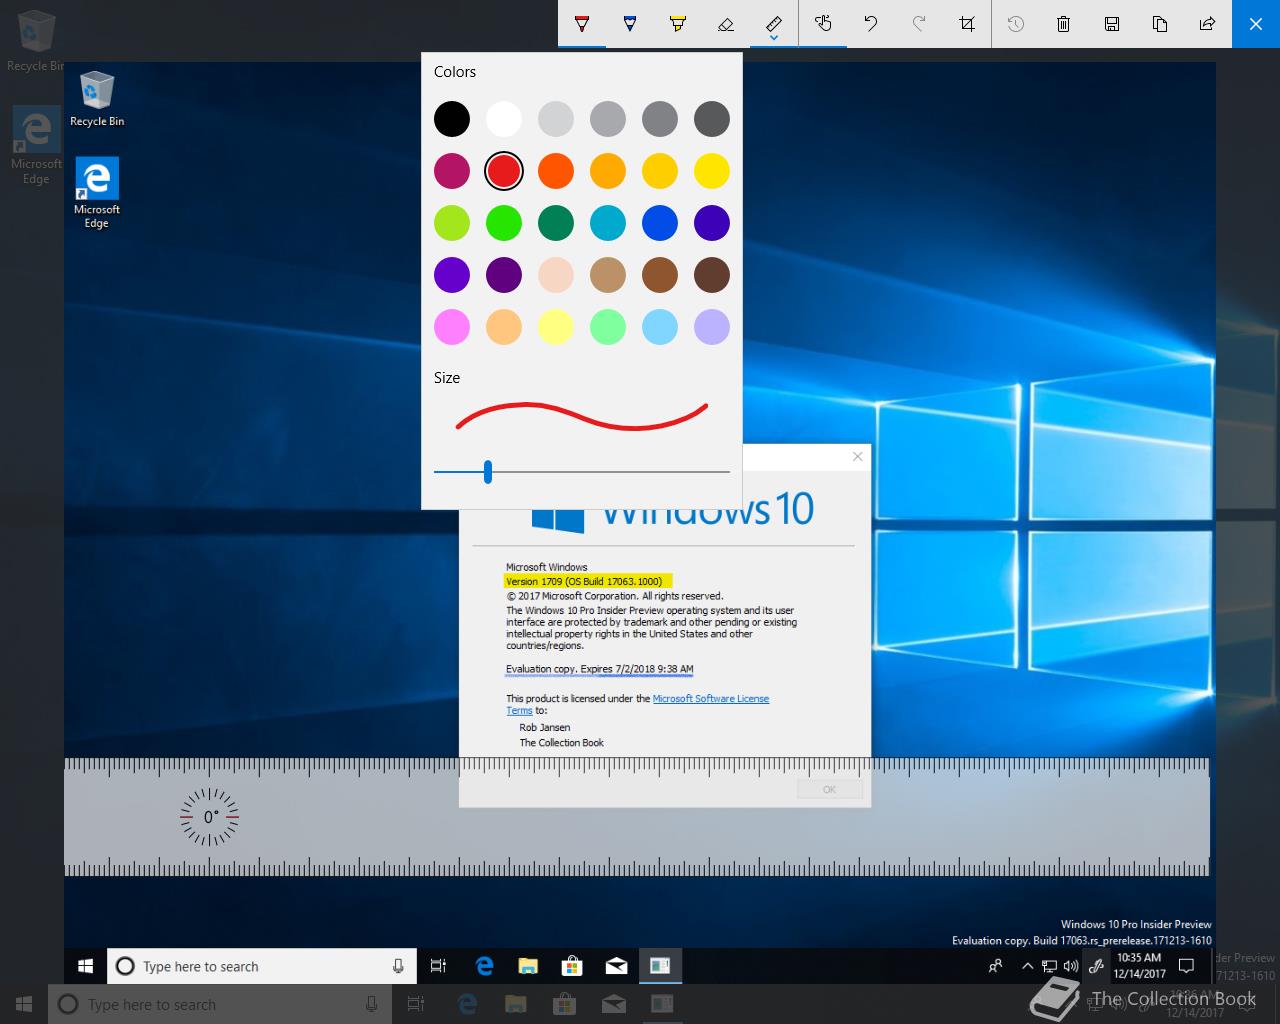This screenshot has width=1280, height=1024.
Task: Copy the sketch to the clipboard
Action: [x=1160, y=23]
